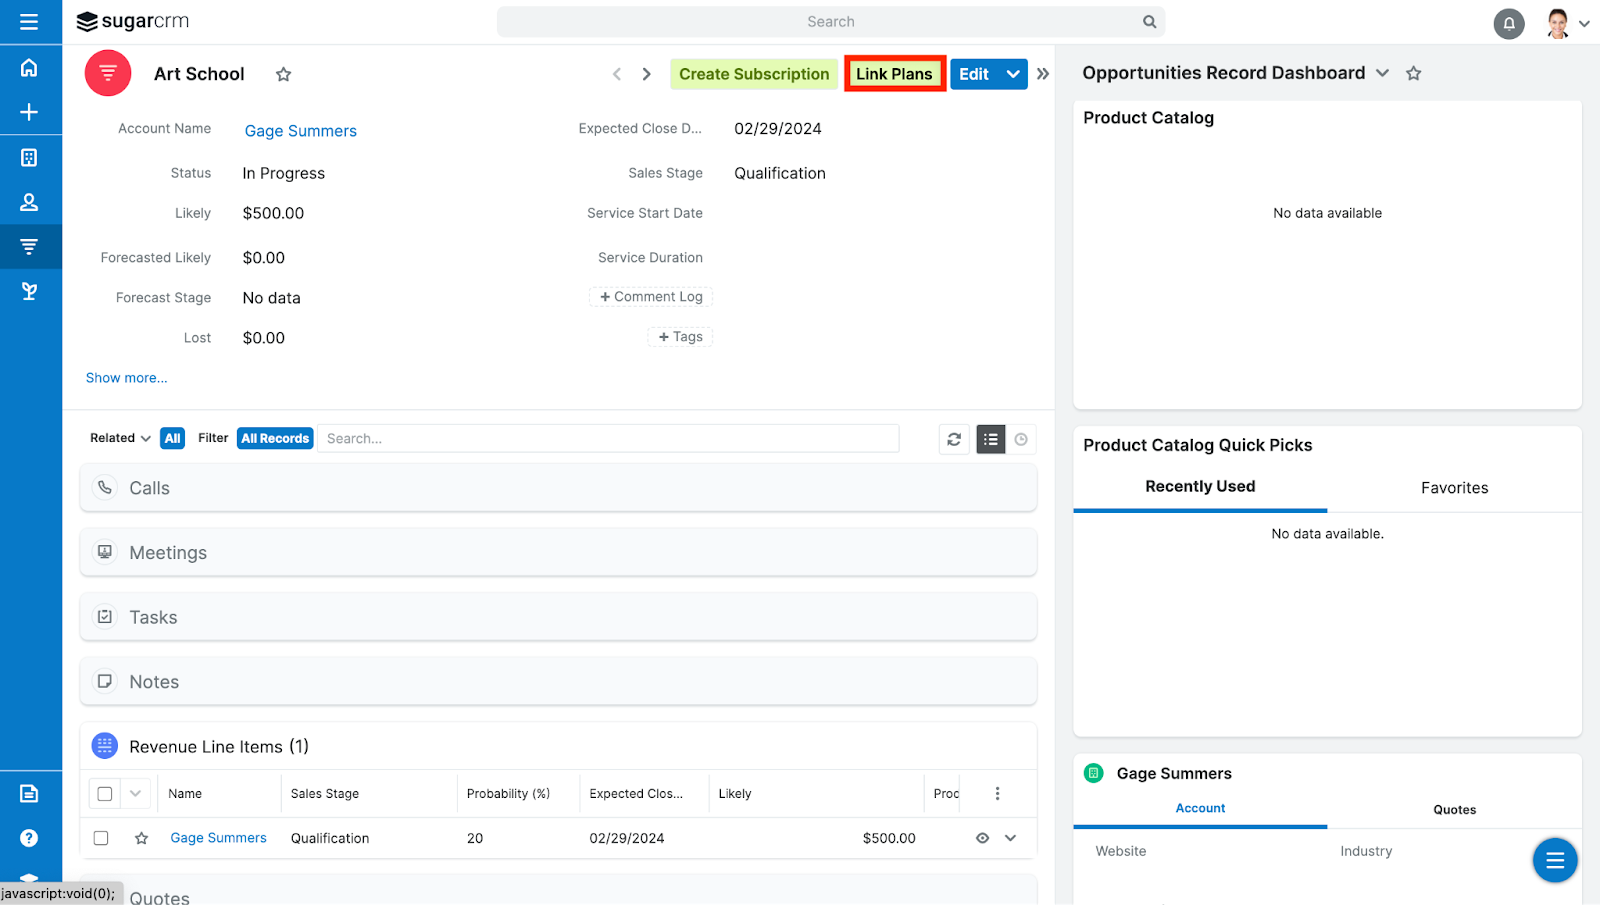
Task: Expand the Edit button dropdown arrow
Action: (x=1013, y=73)
